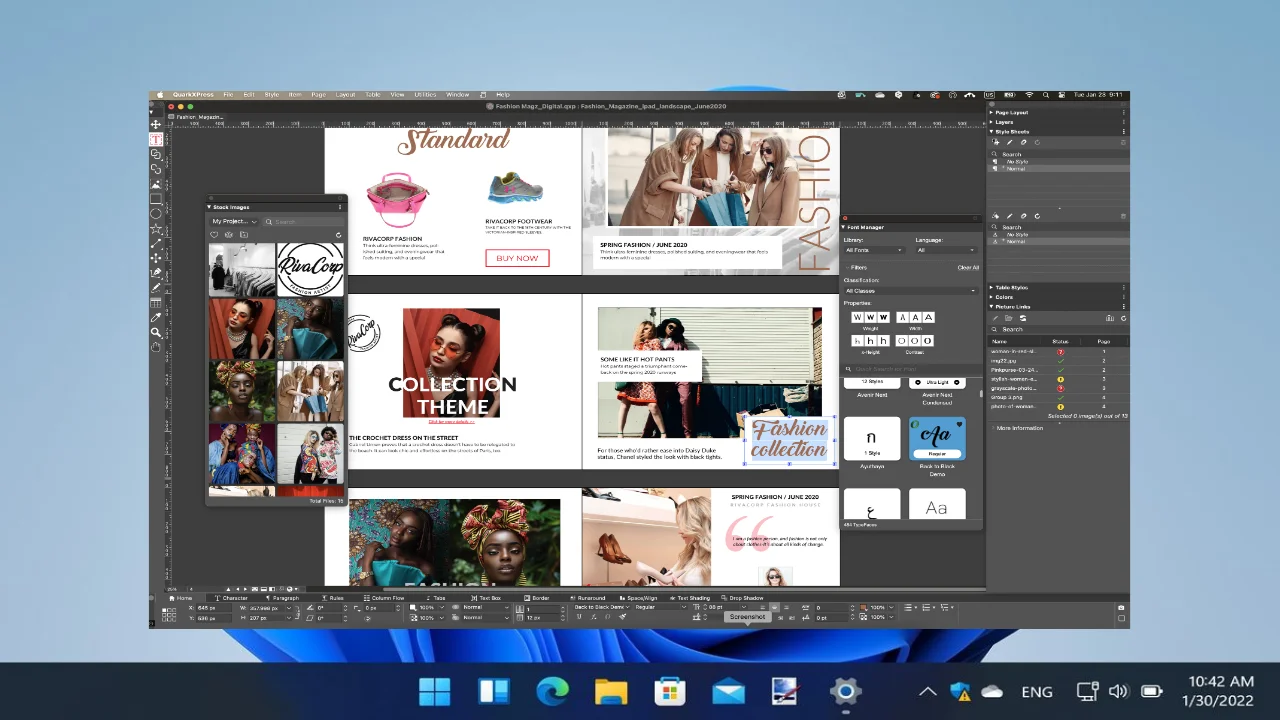Toggle the high contrast font filter
1280x720 pixels.
click(928, 341)
